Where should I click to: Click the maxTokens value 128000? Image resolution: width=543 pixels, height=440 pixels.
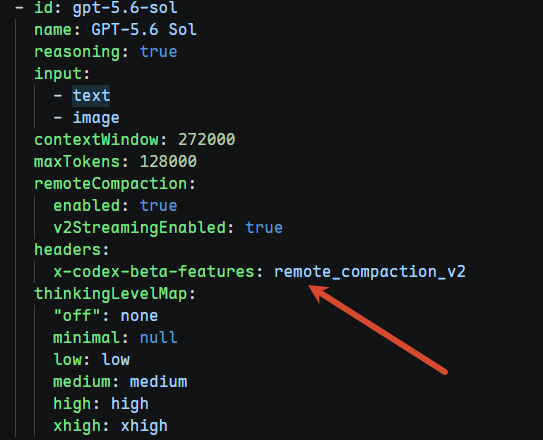point(168,162)
